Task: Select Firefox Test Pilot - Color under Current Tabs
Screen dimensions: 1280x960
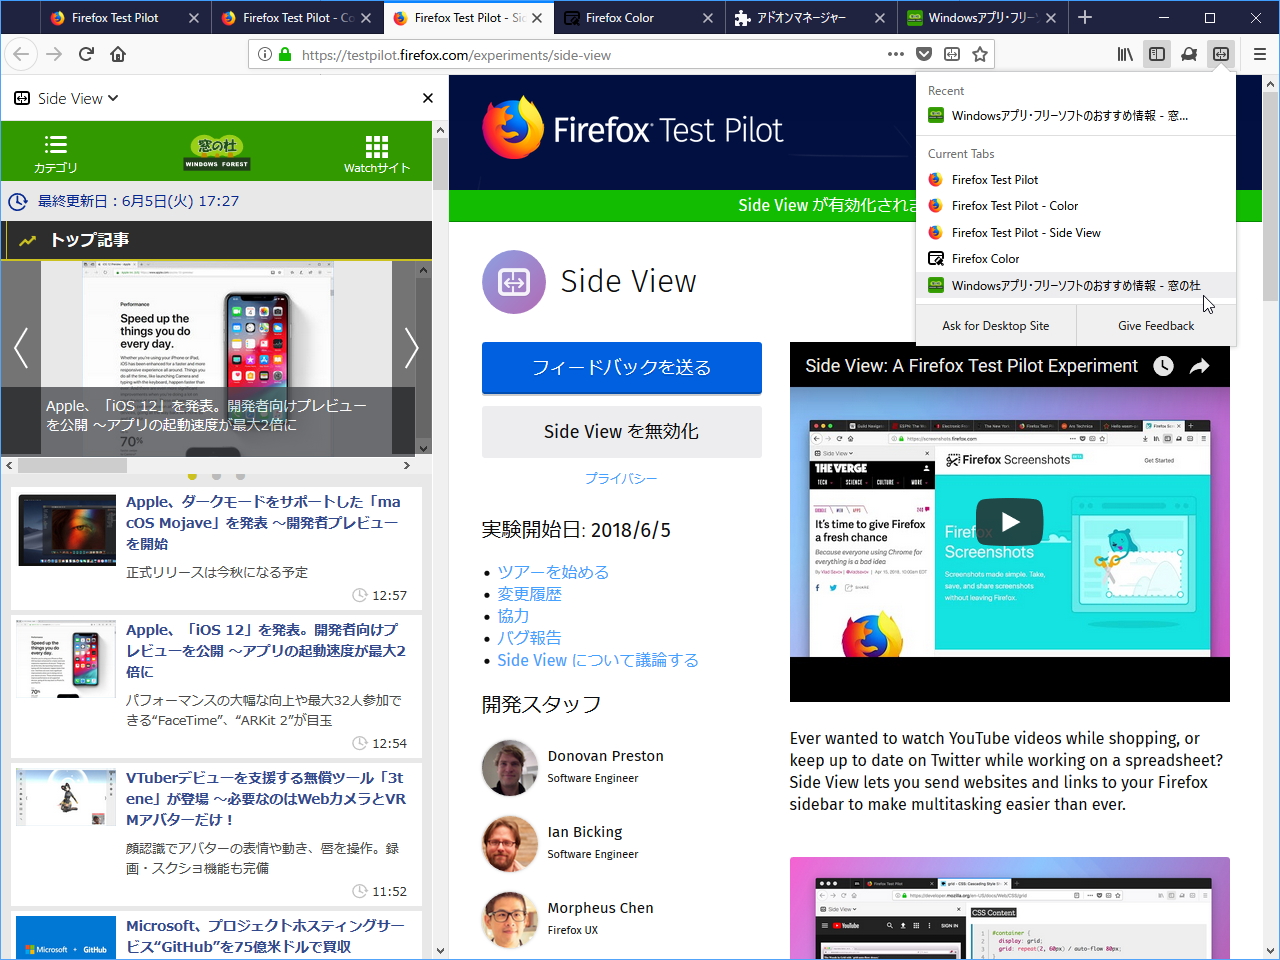Action: (1014, 205)
